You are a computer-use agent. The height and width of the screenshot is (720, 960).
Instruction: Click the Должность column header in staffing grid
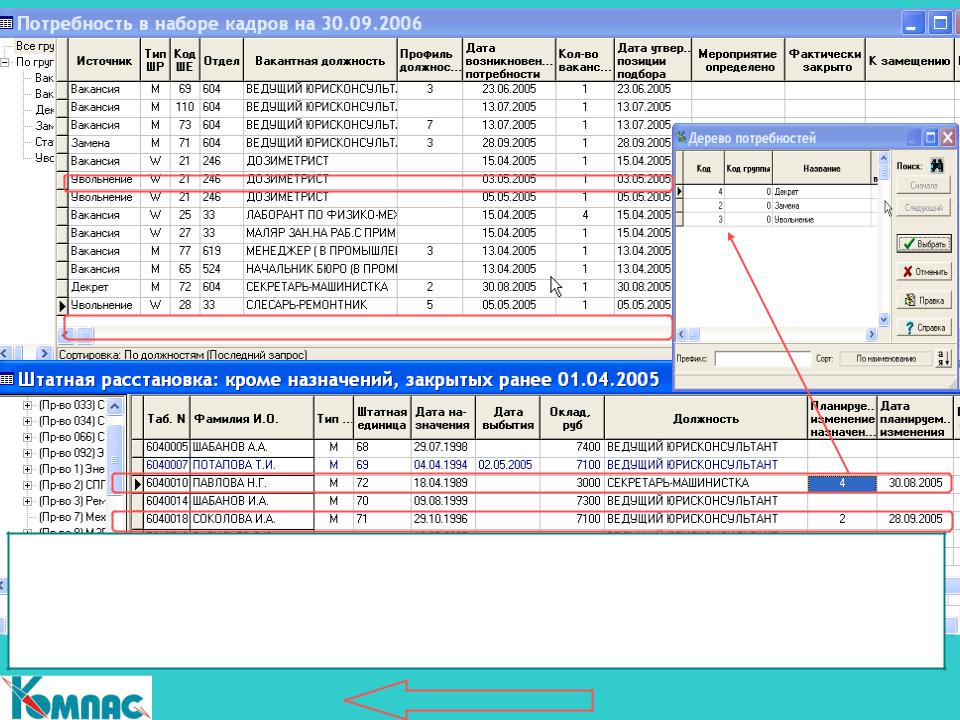[x=705, y=419]
